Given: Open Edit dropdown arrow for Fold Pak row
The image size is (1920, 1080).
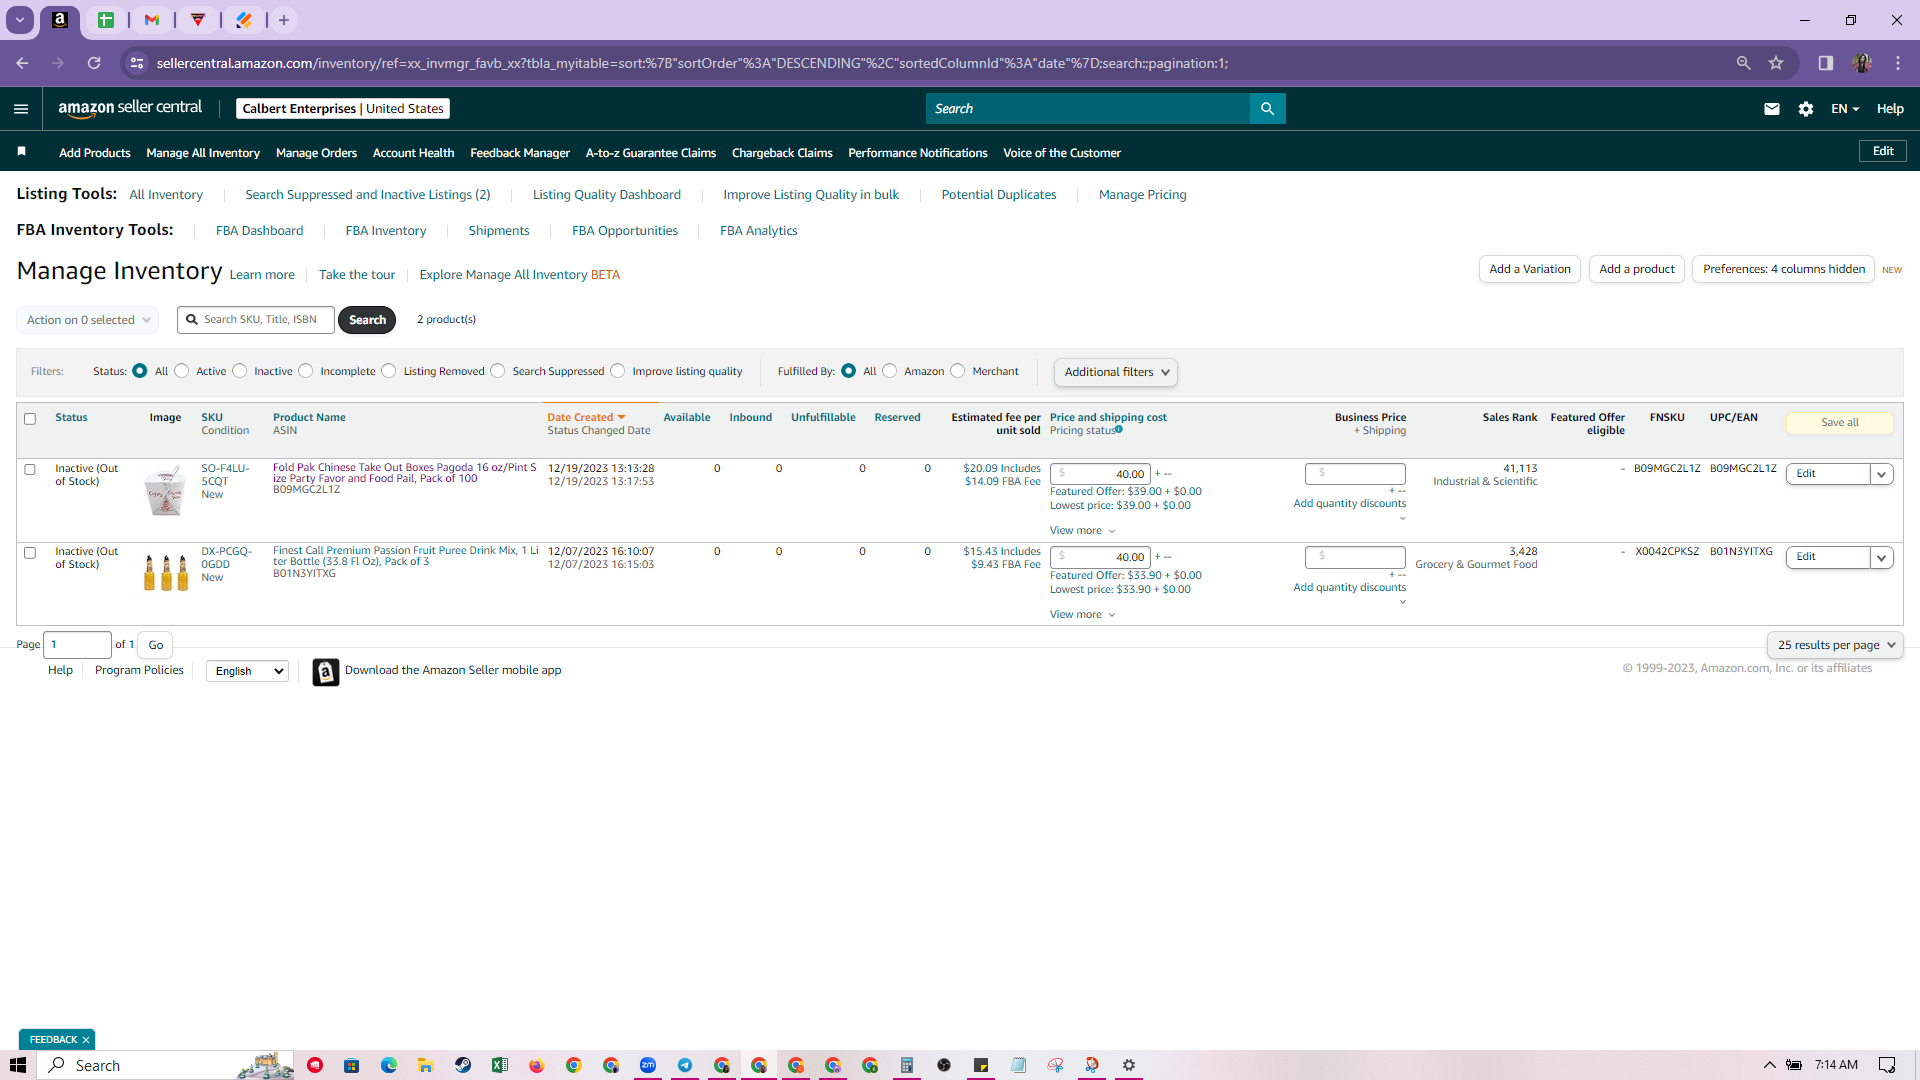Looking at the screenshot, I should tap(1882, 474).
